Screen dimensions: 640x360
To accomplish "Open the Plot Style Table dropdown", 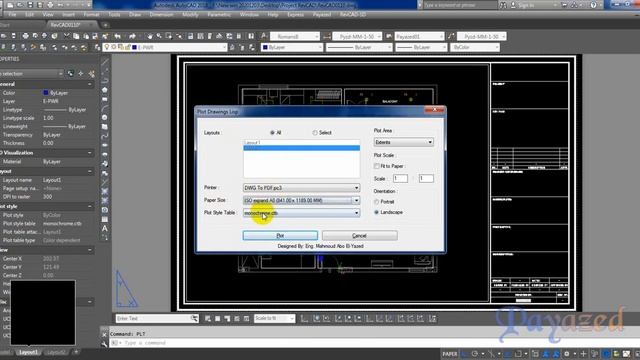I will (301, 213).
